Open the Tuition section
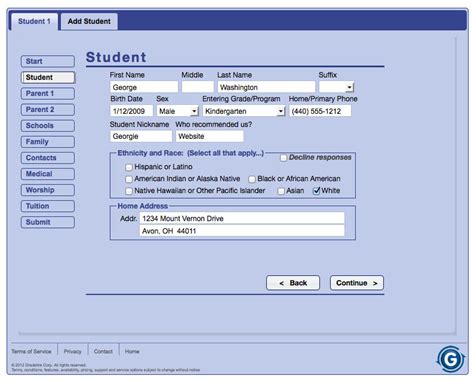474x382 pixels. point(48,206)
